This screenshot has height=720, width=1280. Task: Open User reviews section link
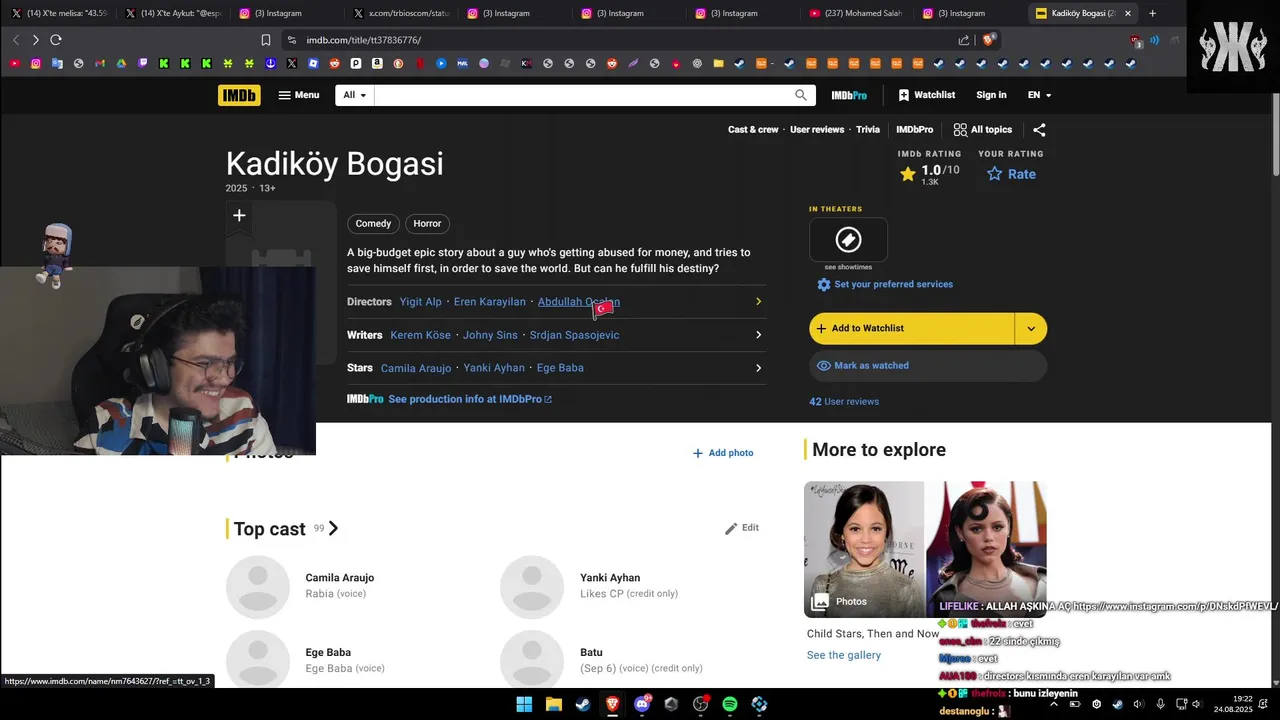click(817, 130)
